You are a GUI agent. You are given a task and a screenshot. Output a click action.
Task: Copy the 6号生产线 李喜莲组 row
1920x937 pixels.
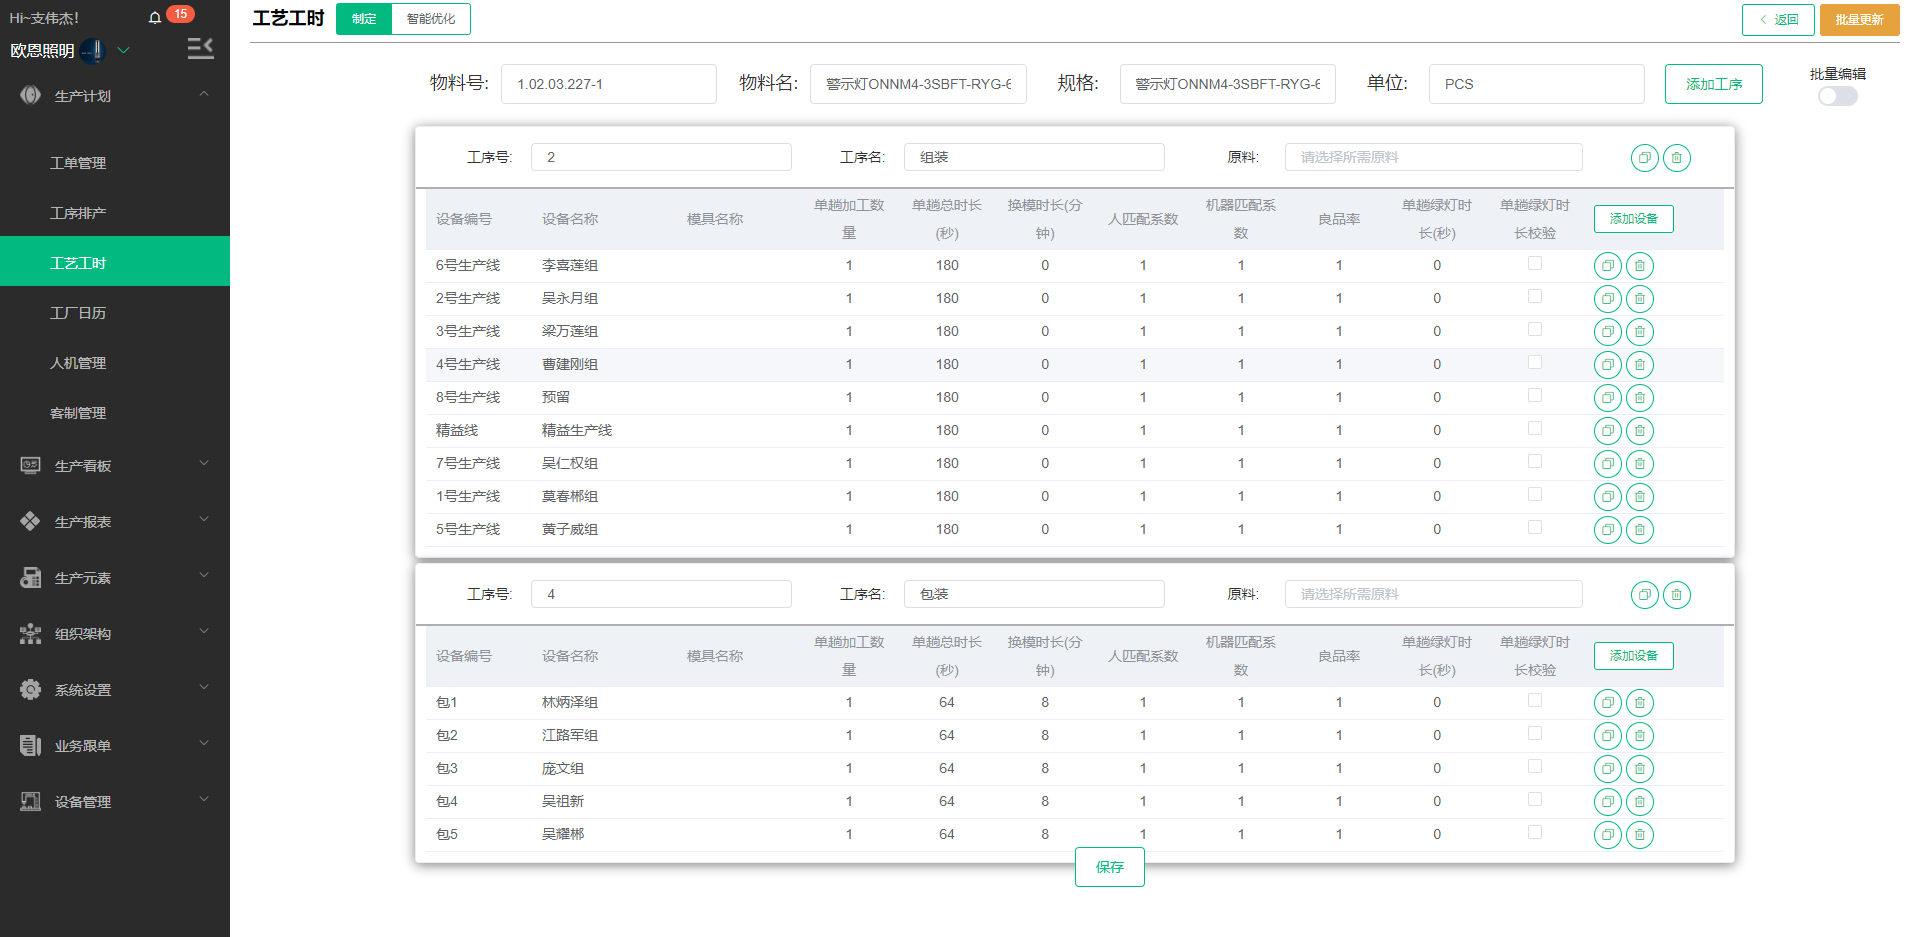[x=1608, y=266]
